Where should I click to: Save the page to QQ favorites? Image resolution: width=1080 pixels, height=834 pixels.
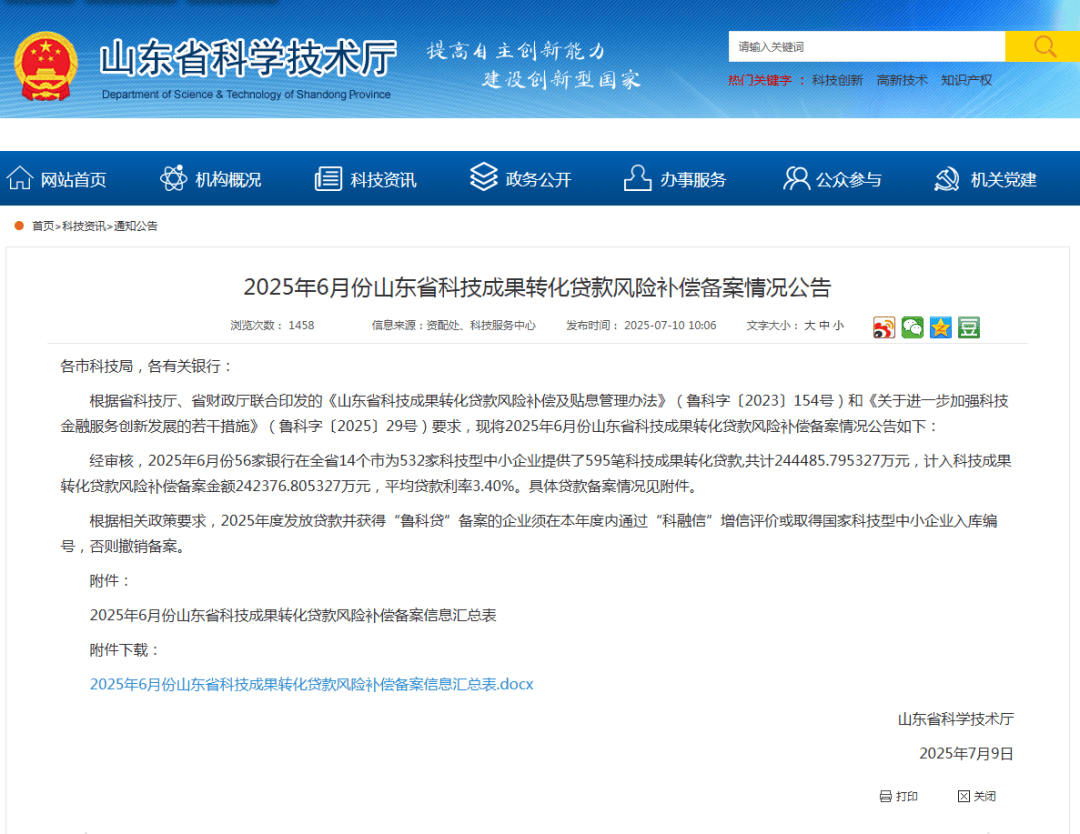pyautogui.click(x=940, y=327)
